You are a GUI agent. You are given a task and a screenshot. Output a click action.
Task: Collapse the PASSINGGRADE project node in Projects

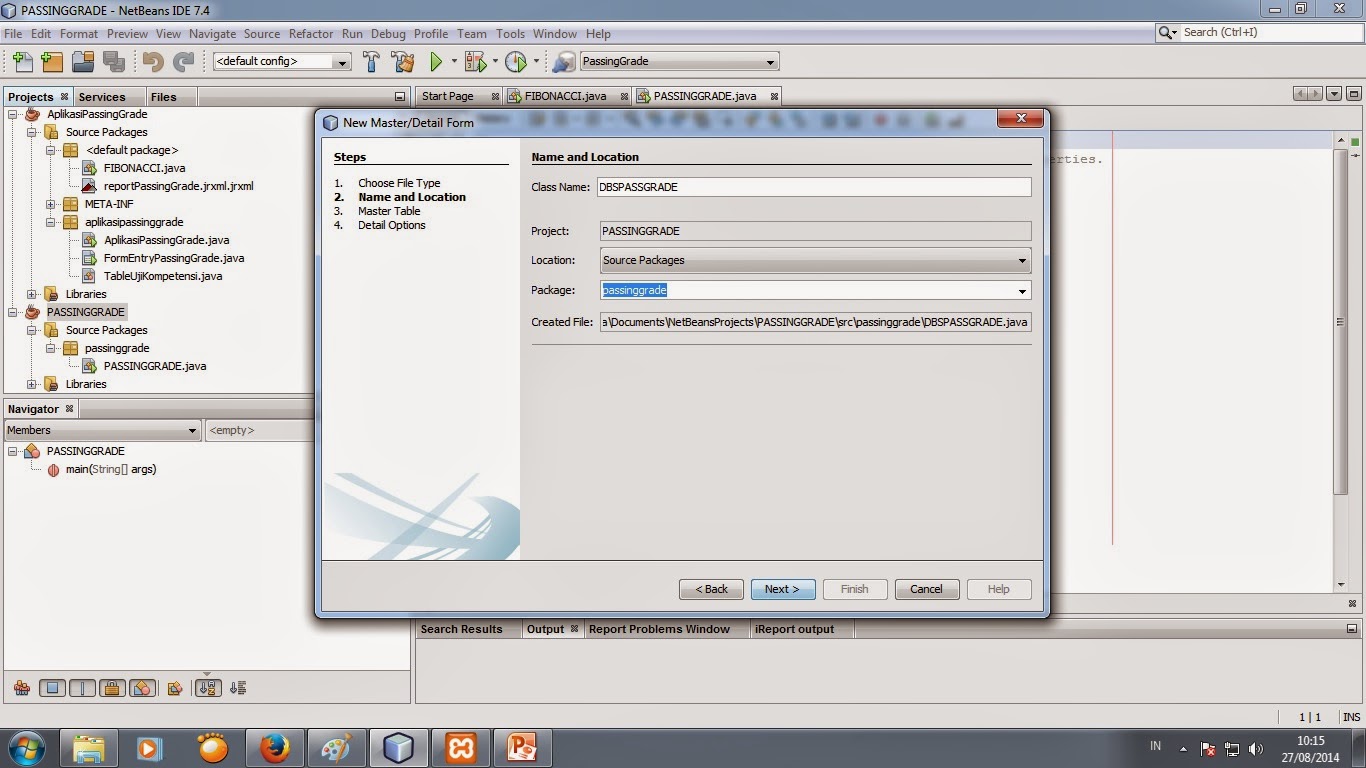pyautogui.click(x=14, y=312)
